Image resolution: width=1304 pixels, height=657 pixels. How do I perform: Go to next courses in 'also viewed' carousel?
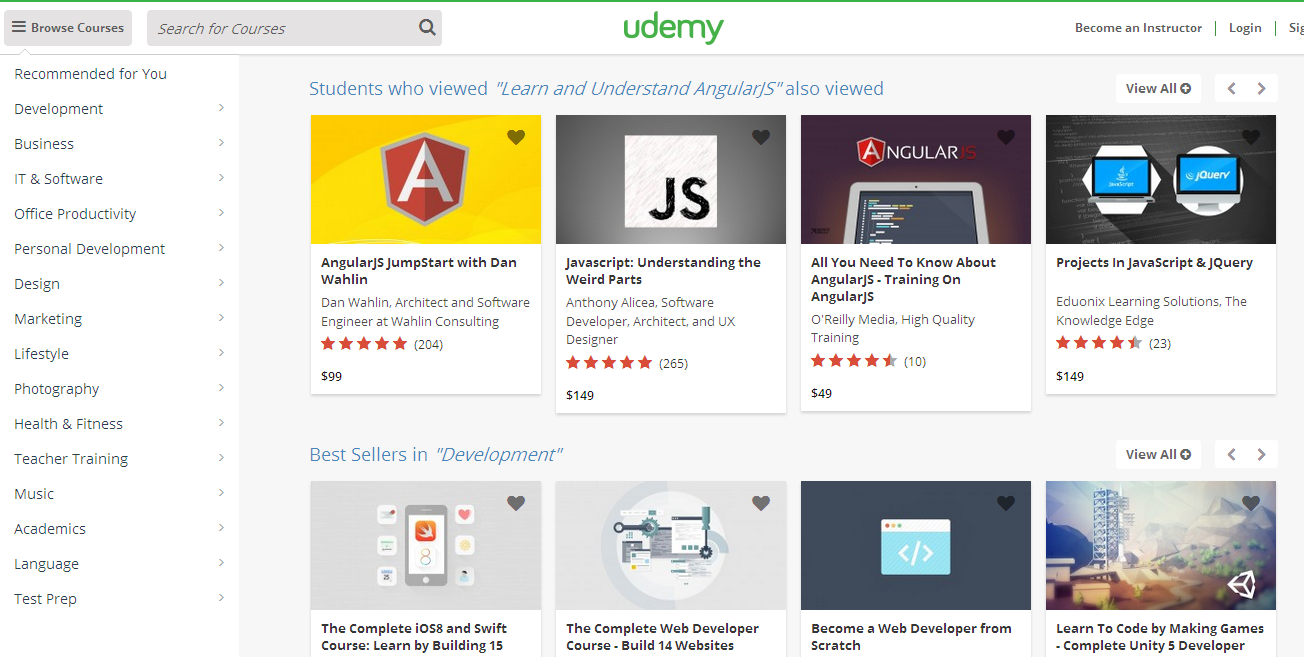[1262, 88]
